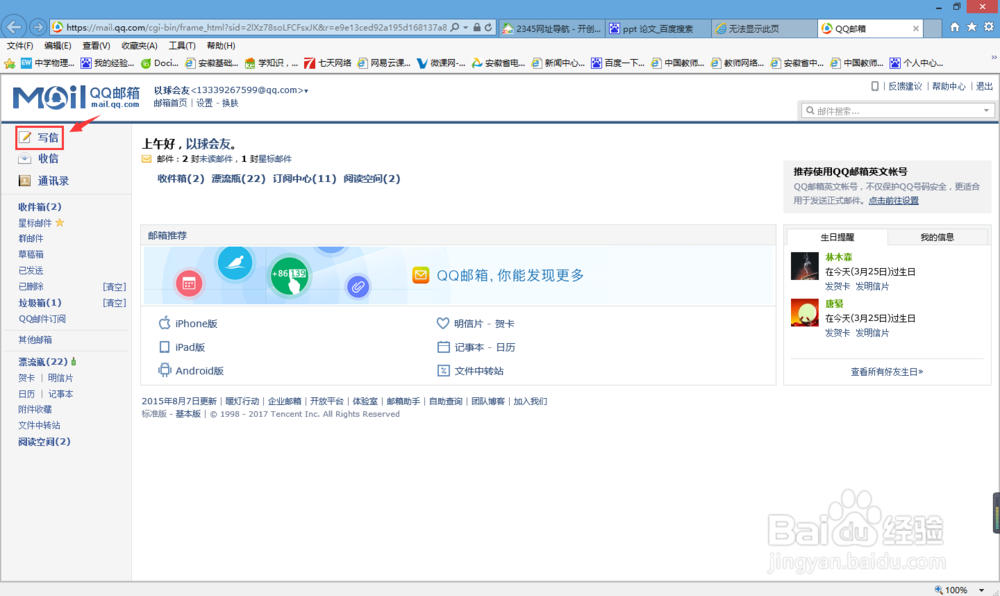
Task: Expand the mail search options dropdown
Action: coord(986,110)
